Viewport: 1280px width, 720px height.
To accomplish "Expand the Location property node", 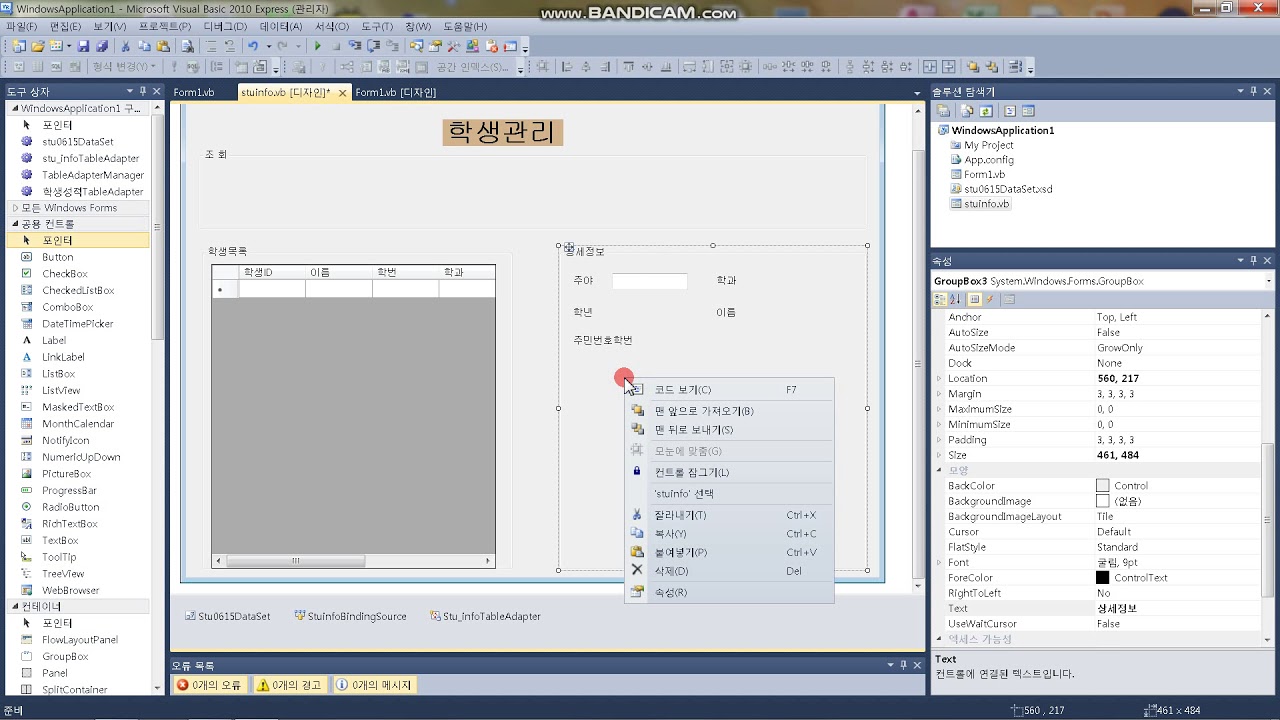I will 939,379.
